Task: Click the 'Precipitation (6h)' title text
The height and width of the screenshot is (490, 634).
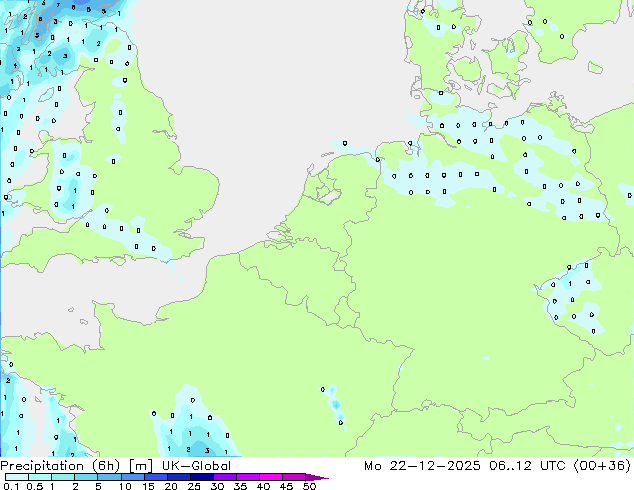Action: click(60, 466)
